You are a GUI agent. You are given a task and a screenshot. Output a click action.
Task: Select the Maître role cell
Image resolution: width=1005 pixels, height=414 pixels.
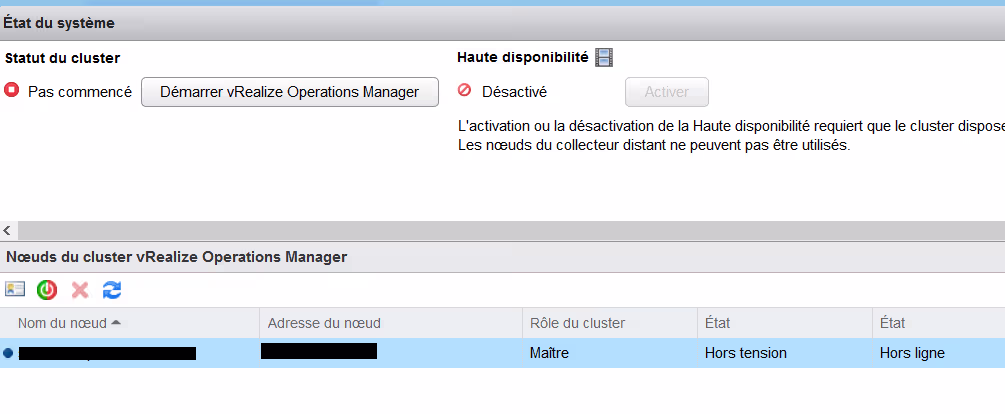[x=549, y=353]
